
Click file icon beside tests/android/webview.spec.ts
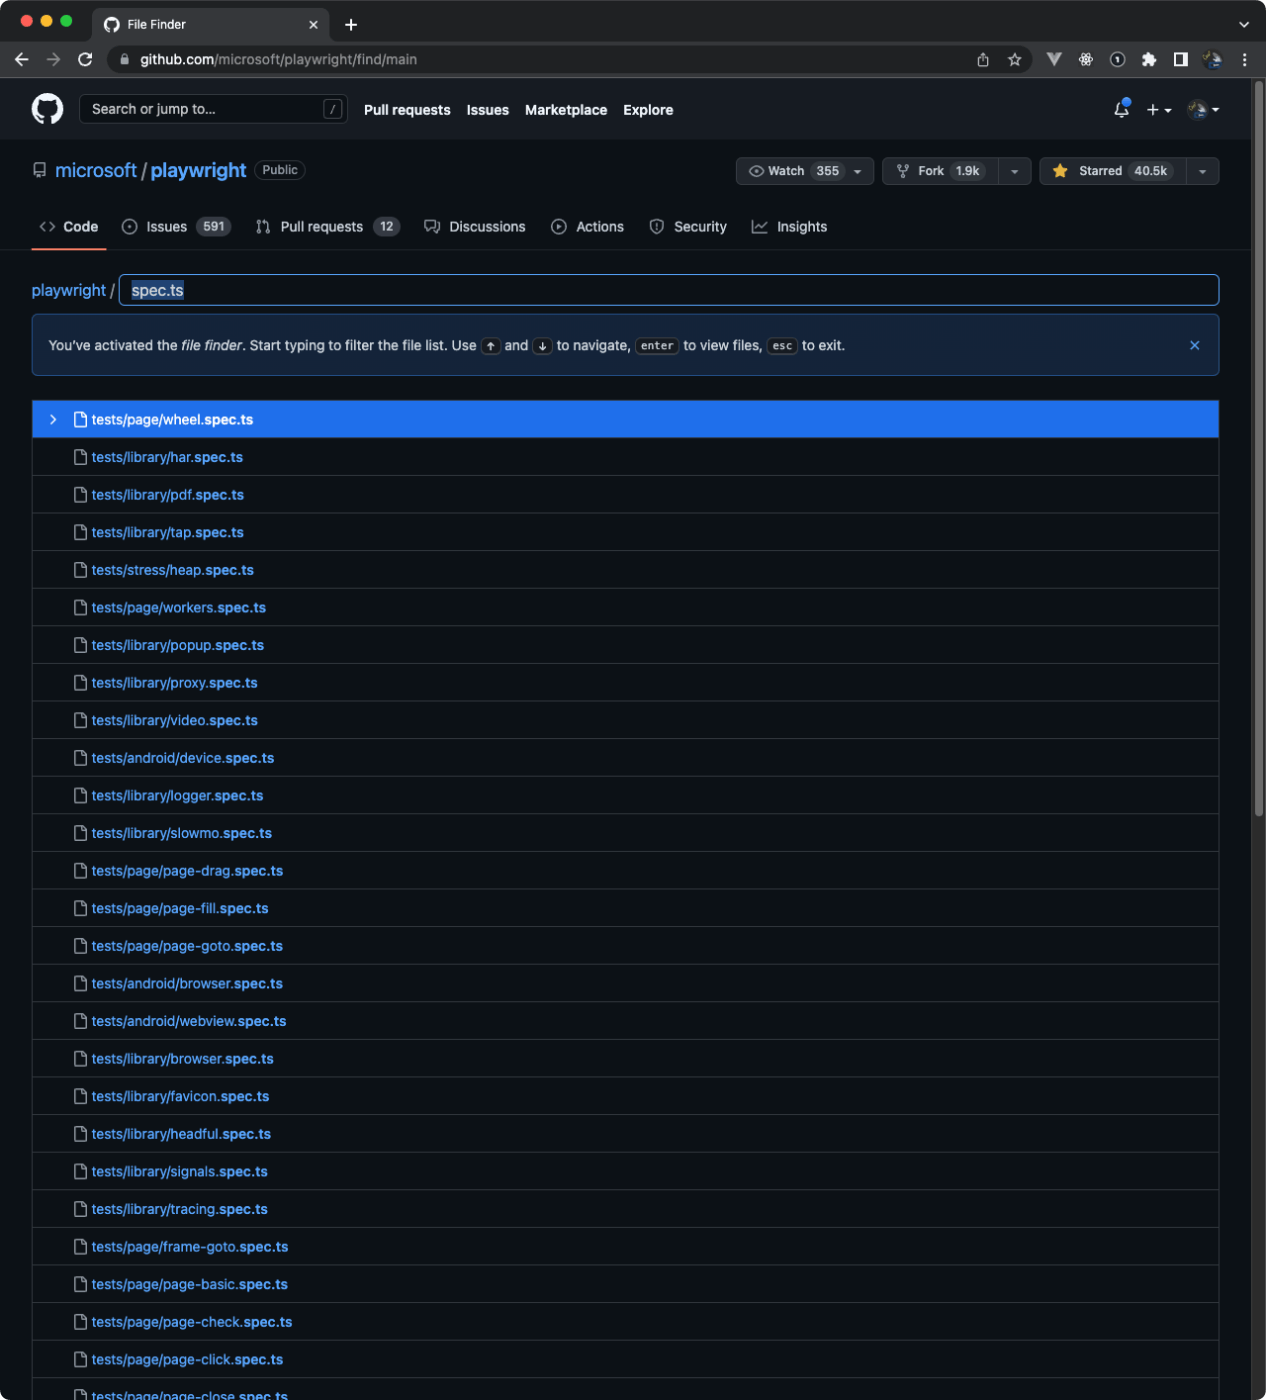80,1021
